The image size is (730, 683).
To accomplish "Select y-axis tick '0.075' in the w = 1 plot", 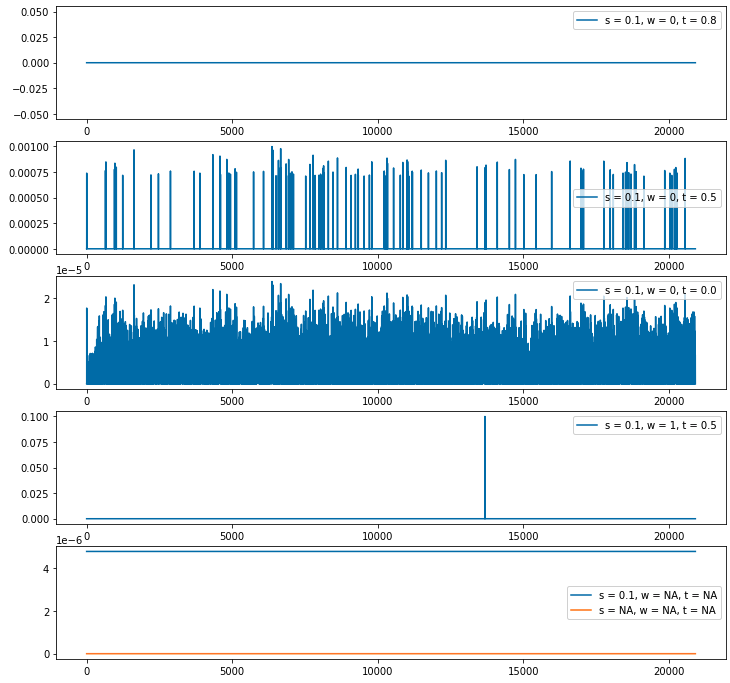I will [x=35, y=443].
